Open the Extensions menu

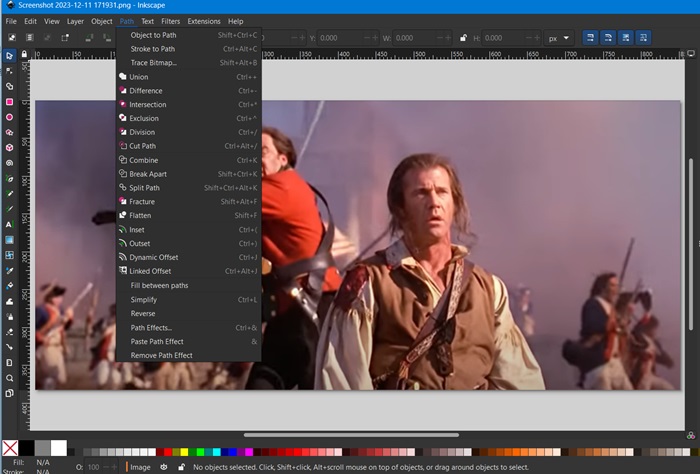[x=204, y=21]
